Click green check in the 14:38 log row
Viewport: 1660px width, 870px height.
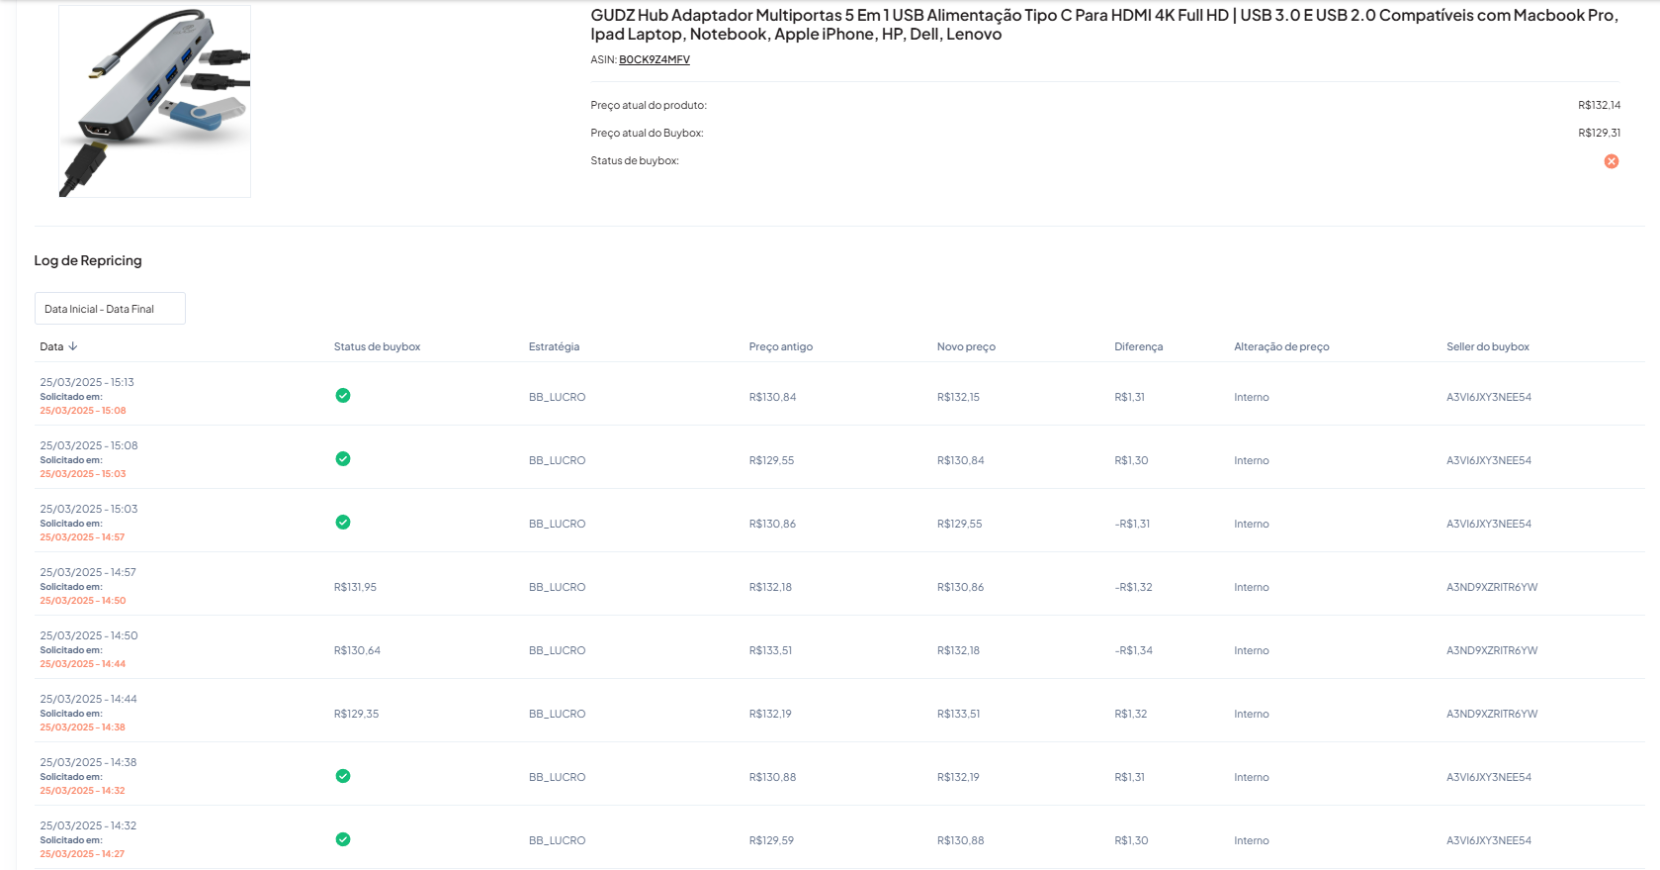point(343,776)
